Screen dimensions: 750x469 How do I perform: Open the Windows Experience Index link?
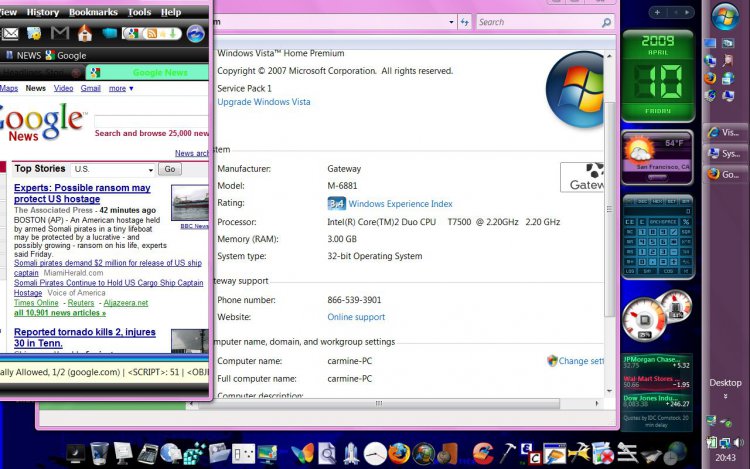(400, 204)
